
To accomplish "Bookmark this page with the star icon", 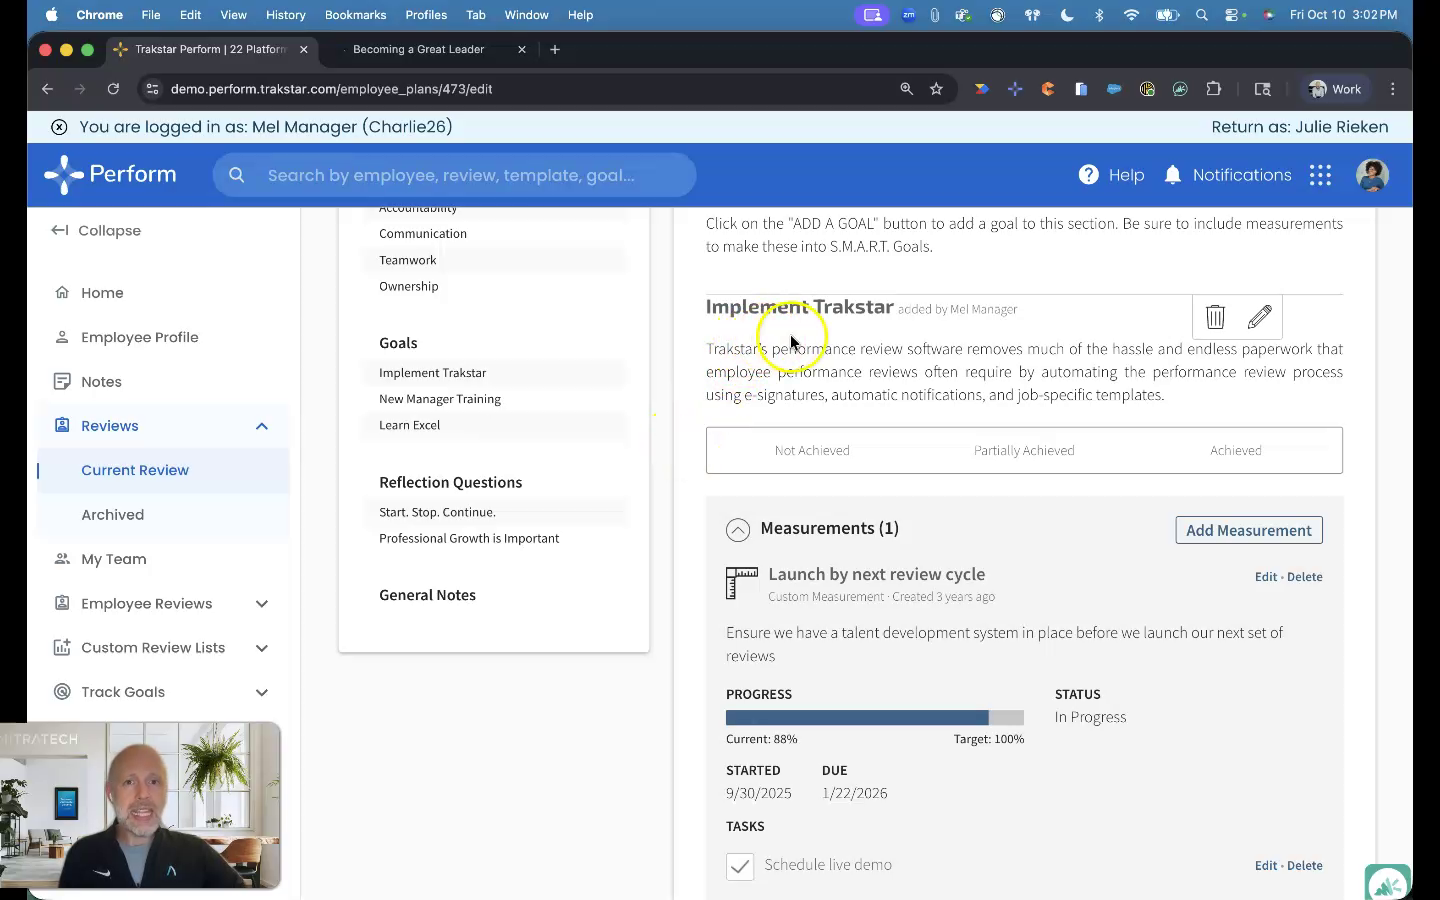I will pos(936,89).
